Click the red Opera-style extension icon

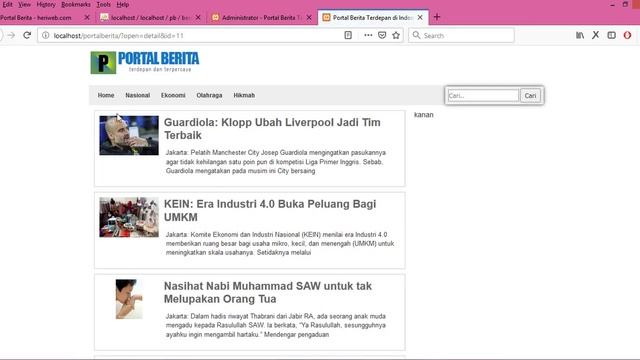(627, 36)
